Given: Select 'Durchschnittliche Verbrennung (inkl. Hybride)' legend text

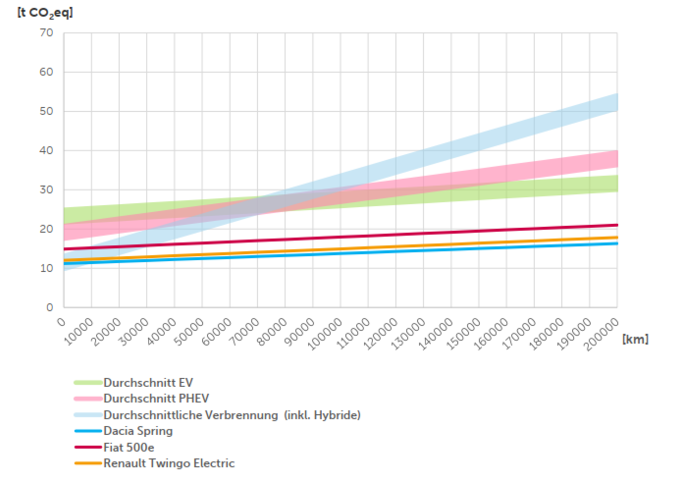Looking at the screenshot, I should point(232,415).
